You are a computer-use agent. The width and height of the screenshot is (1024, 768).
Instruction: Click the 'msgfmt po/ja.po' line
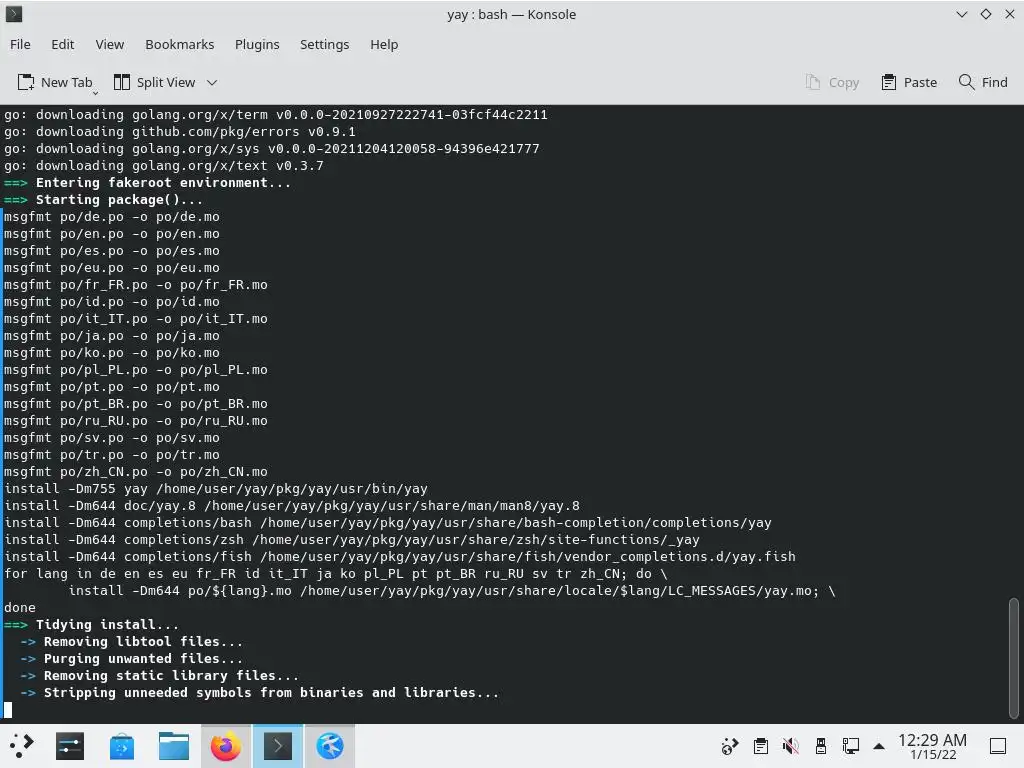(112, 336)
